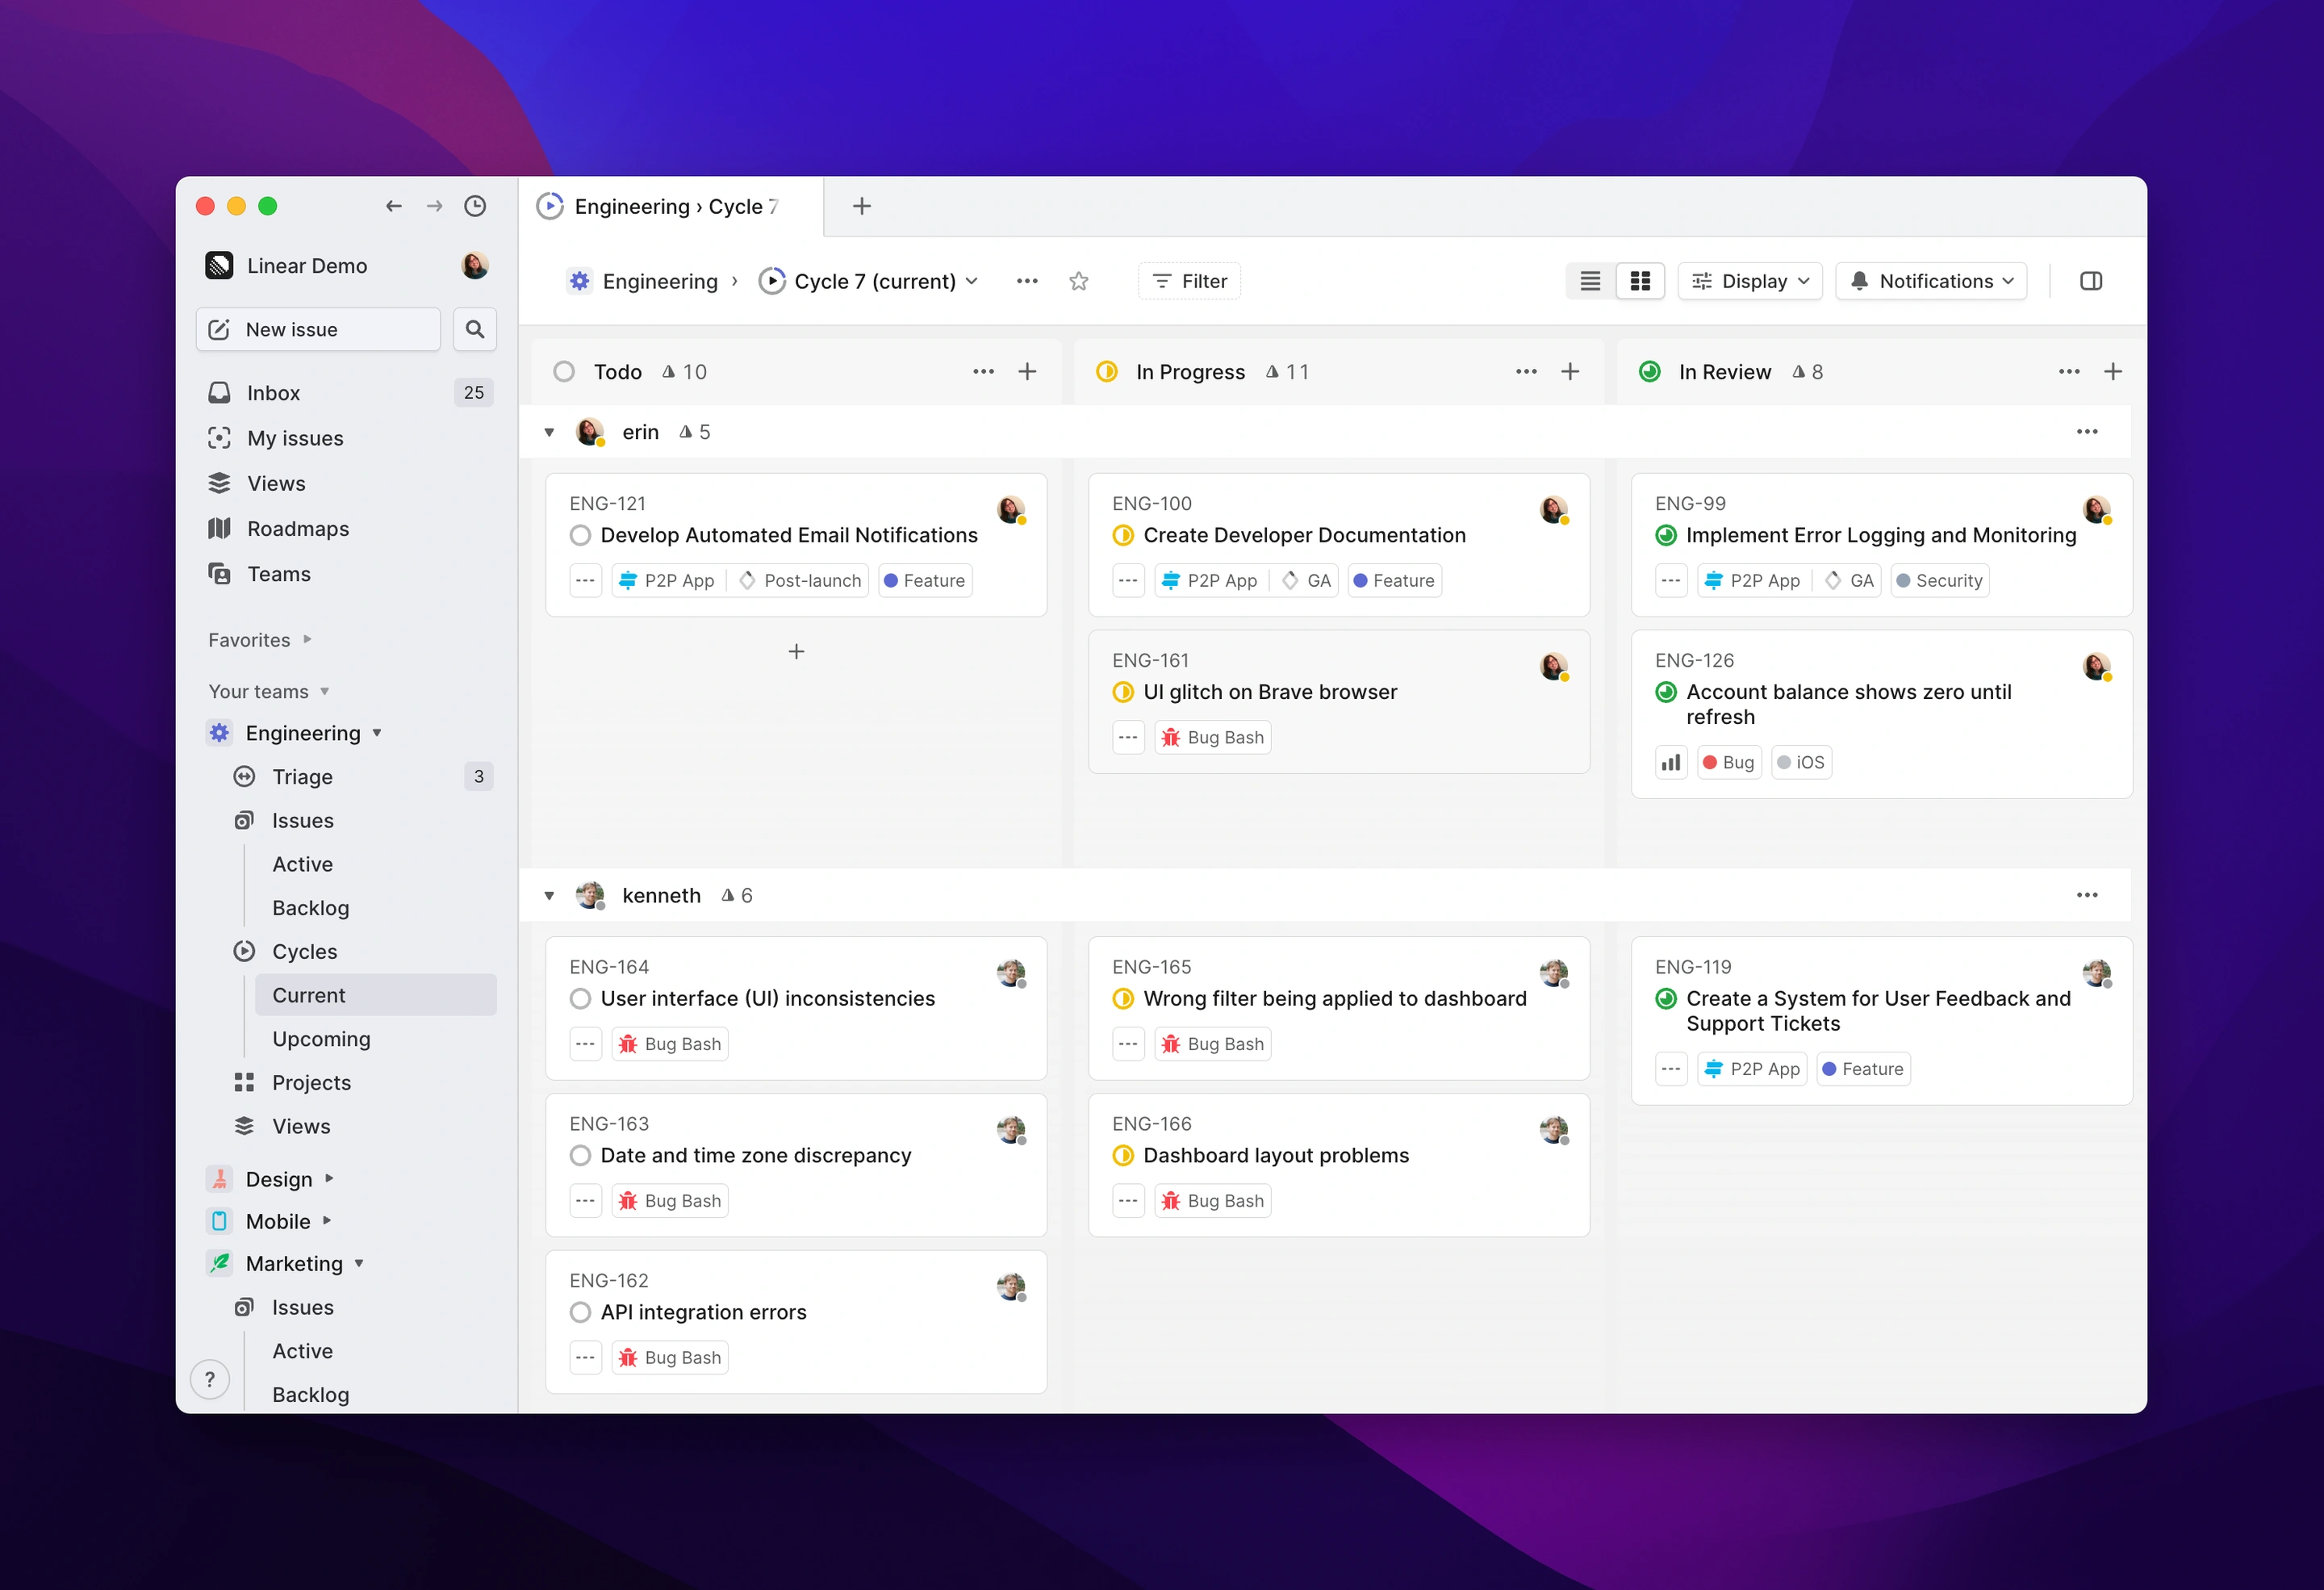Image resolution: width=2324 pixels, height=1590 pixels.
Task: Collapse the erin group row
Action: click(549, 433)
